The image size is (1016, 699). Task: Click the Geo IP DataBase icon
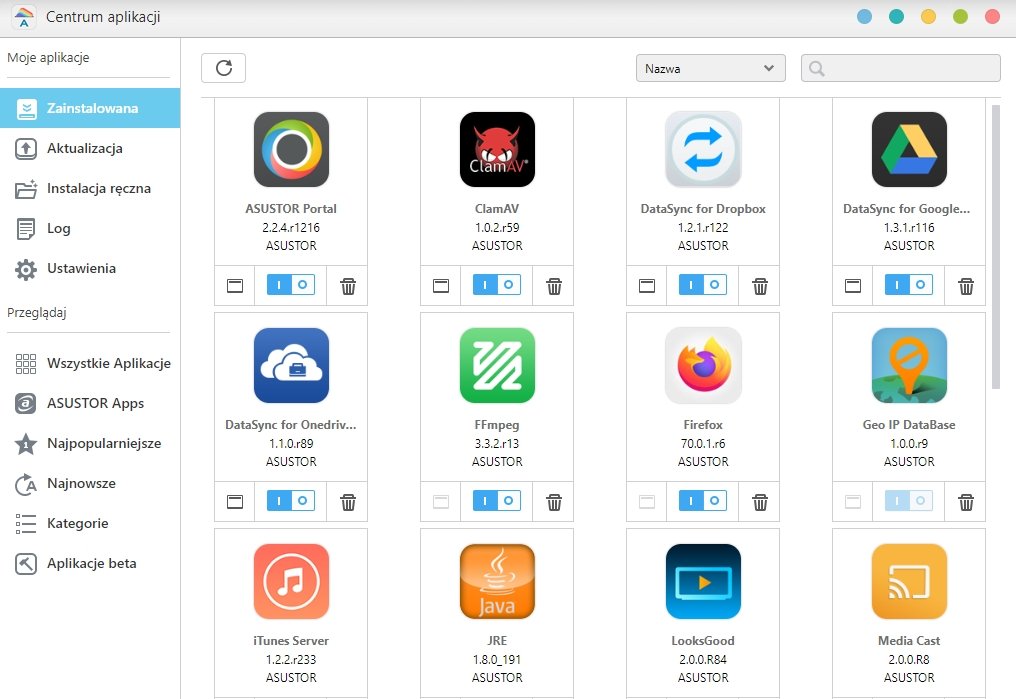[x=909, y=365]
